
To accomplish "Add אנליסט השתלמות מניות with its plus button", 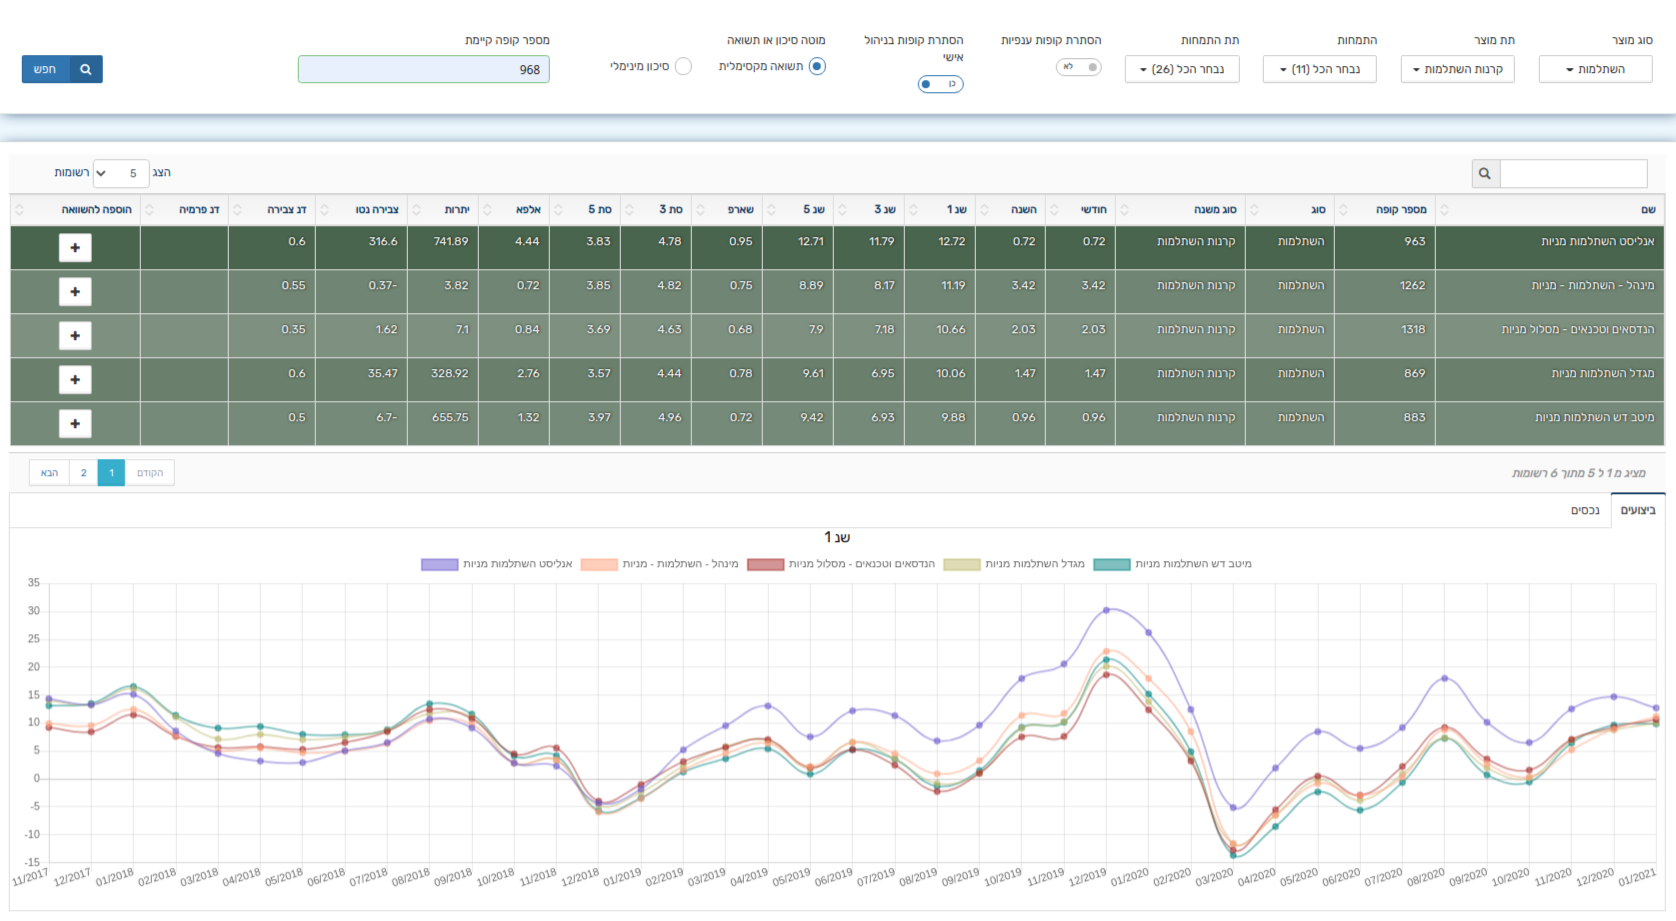I will (75, 248).
